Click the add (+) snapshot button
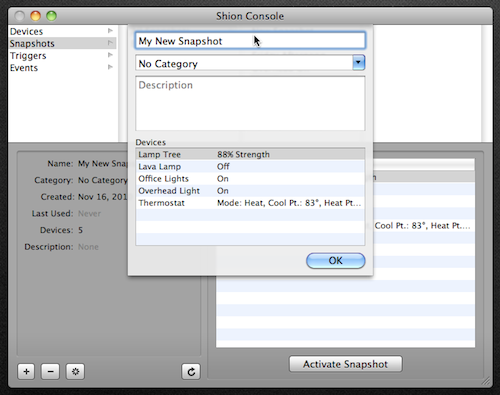This screenshot has width=500, height=395. (26, 371)
